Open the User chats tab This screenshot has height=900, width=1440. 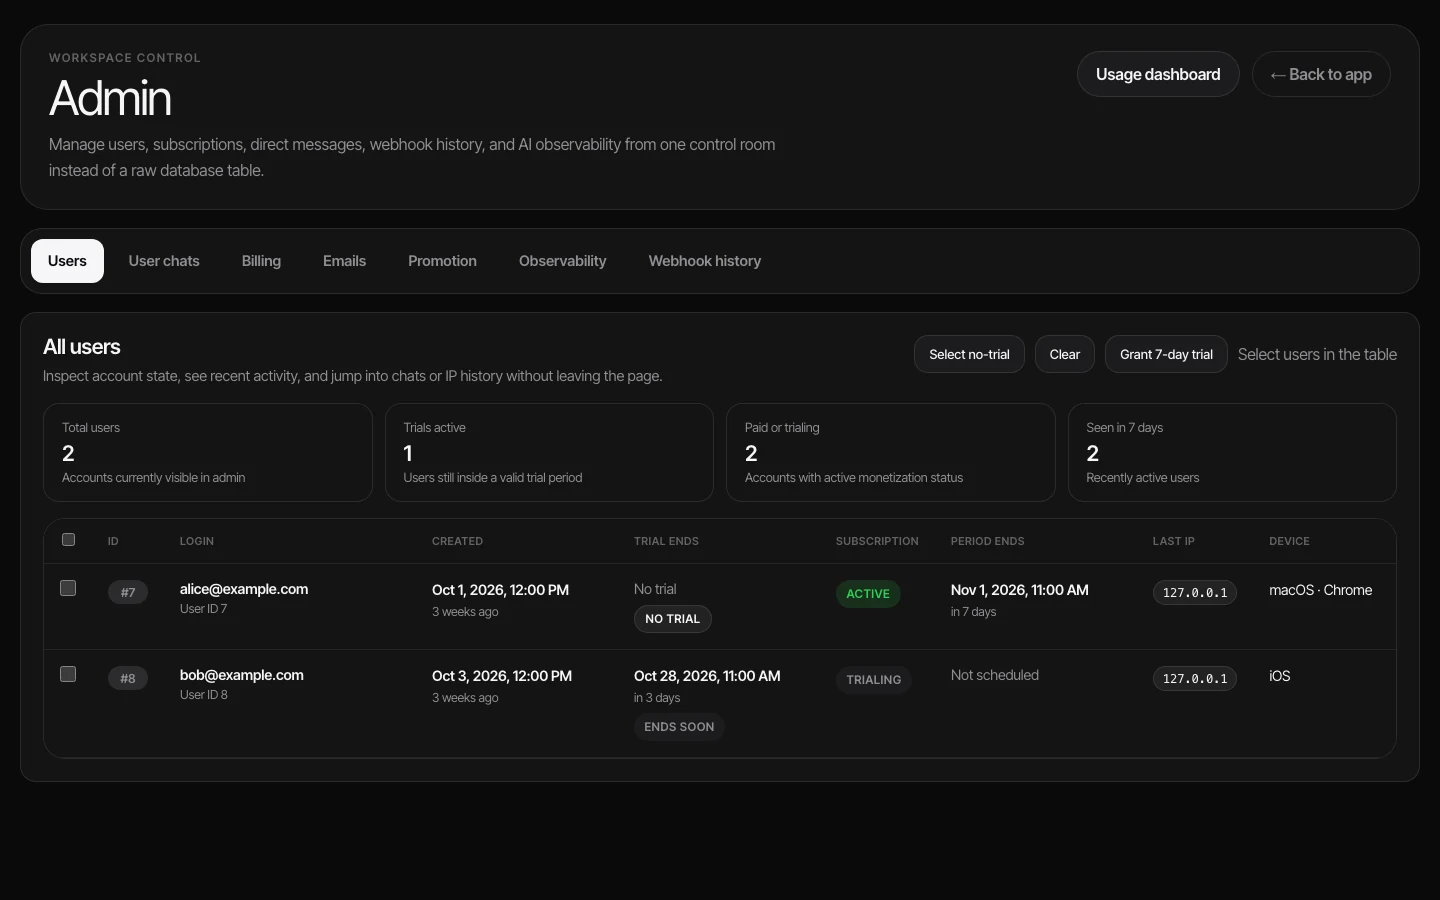coord(164,261)
